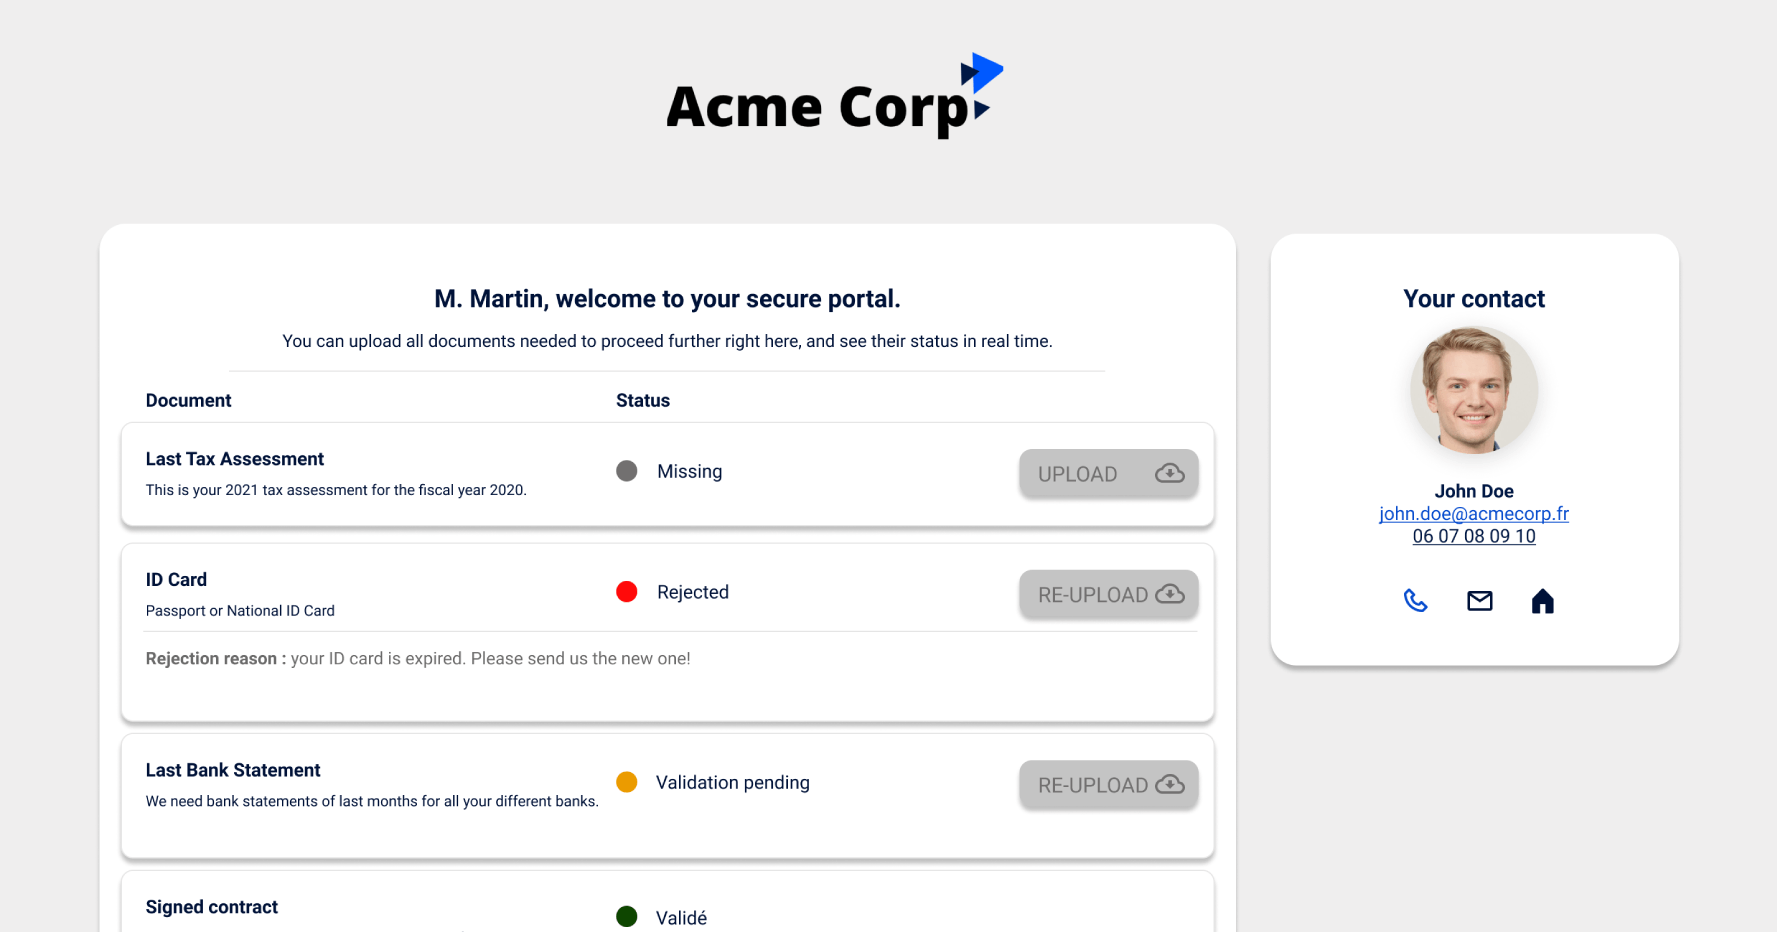Click the red Rejected status dot
The height and width of the screenshot is (932, 1777).
[627, 592]
